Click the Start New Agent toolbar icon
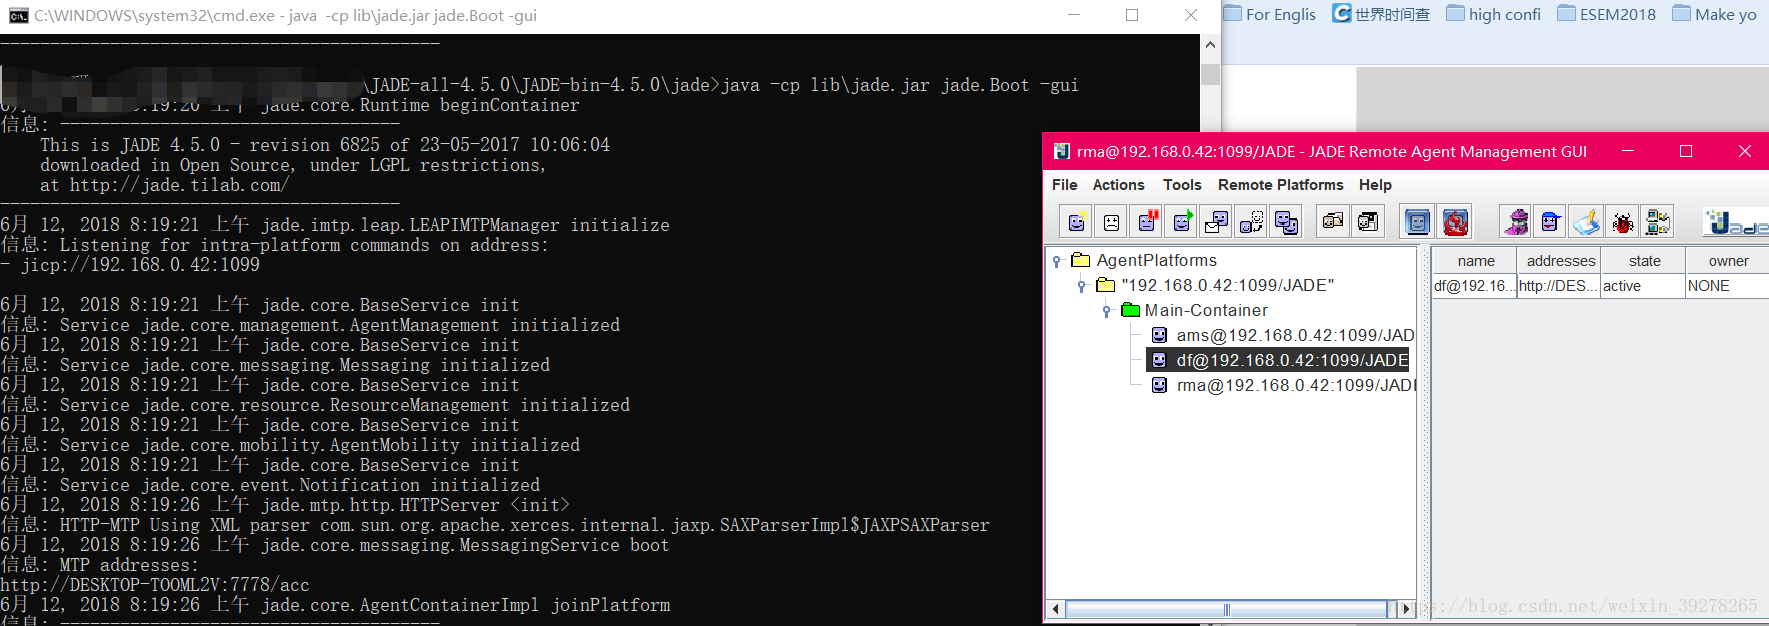The width and height of the screenshot is (1769, 626). coord(1077,222)
